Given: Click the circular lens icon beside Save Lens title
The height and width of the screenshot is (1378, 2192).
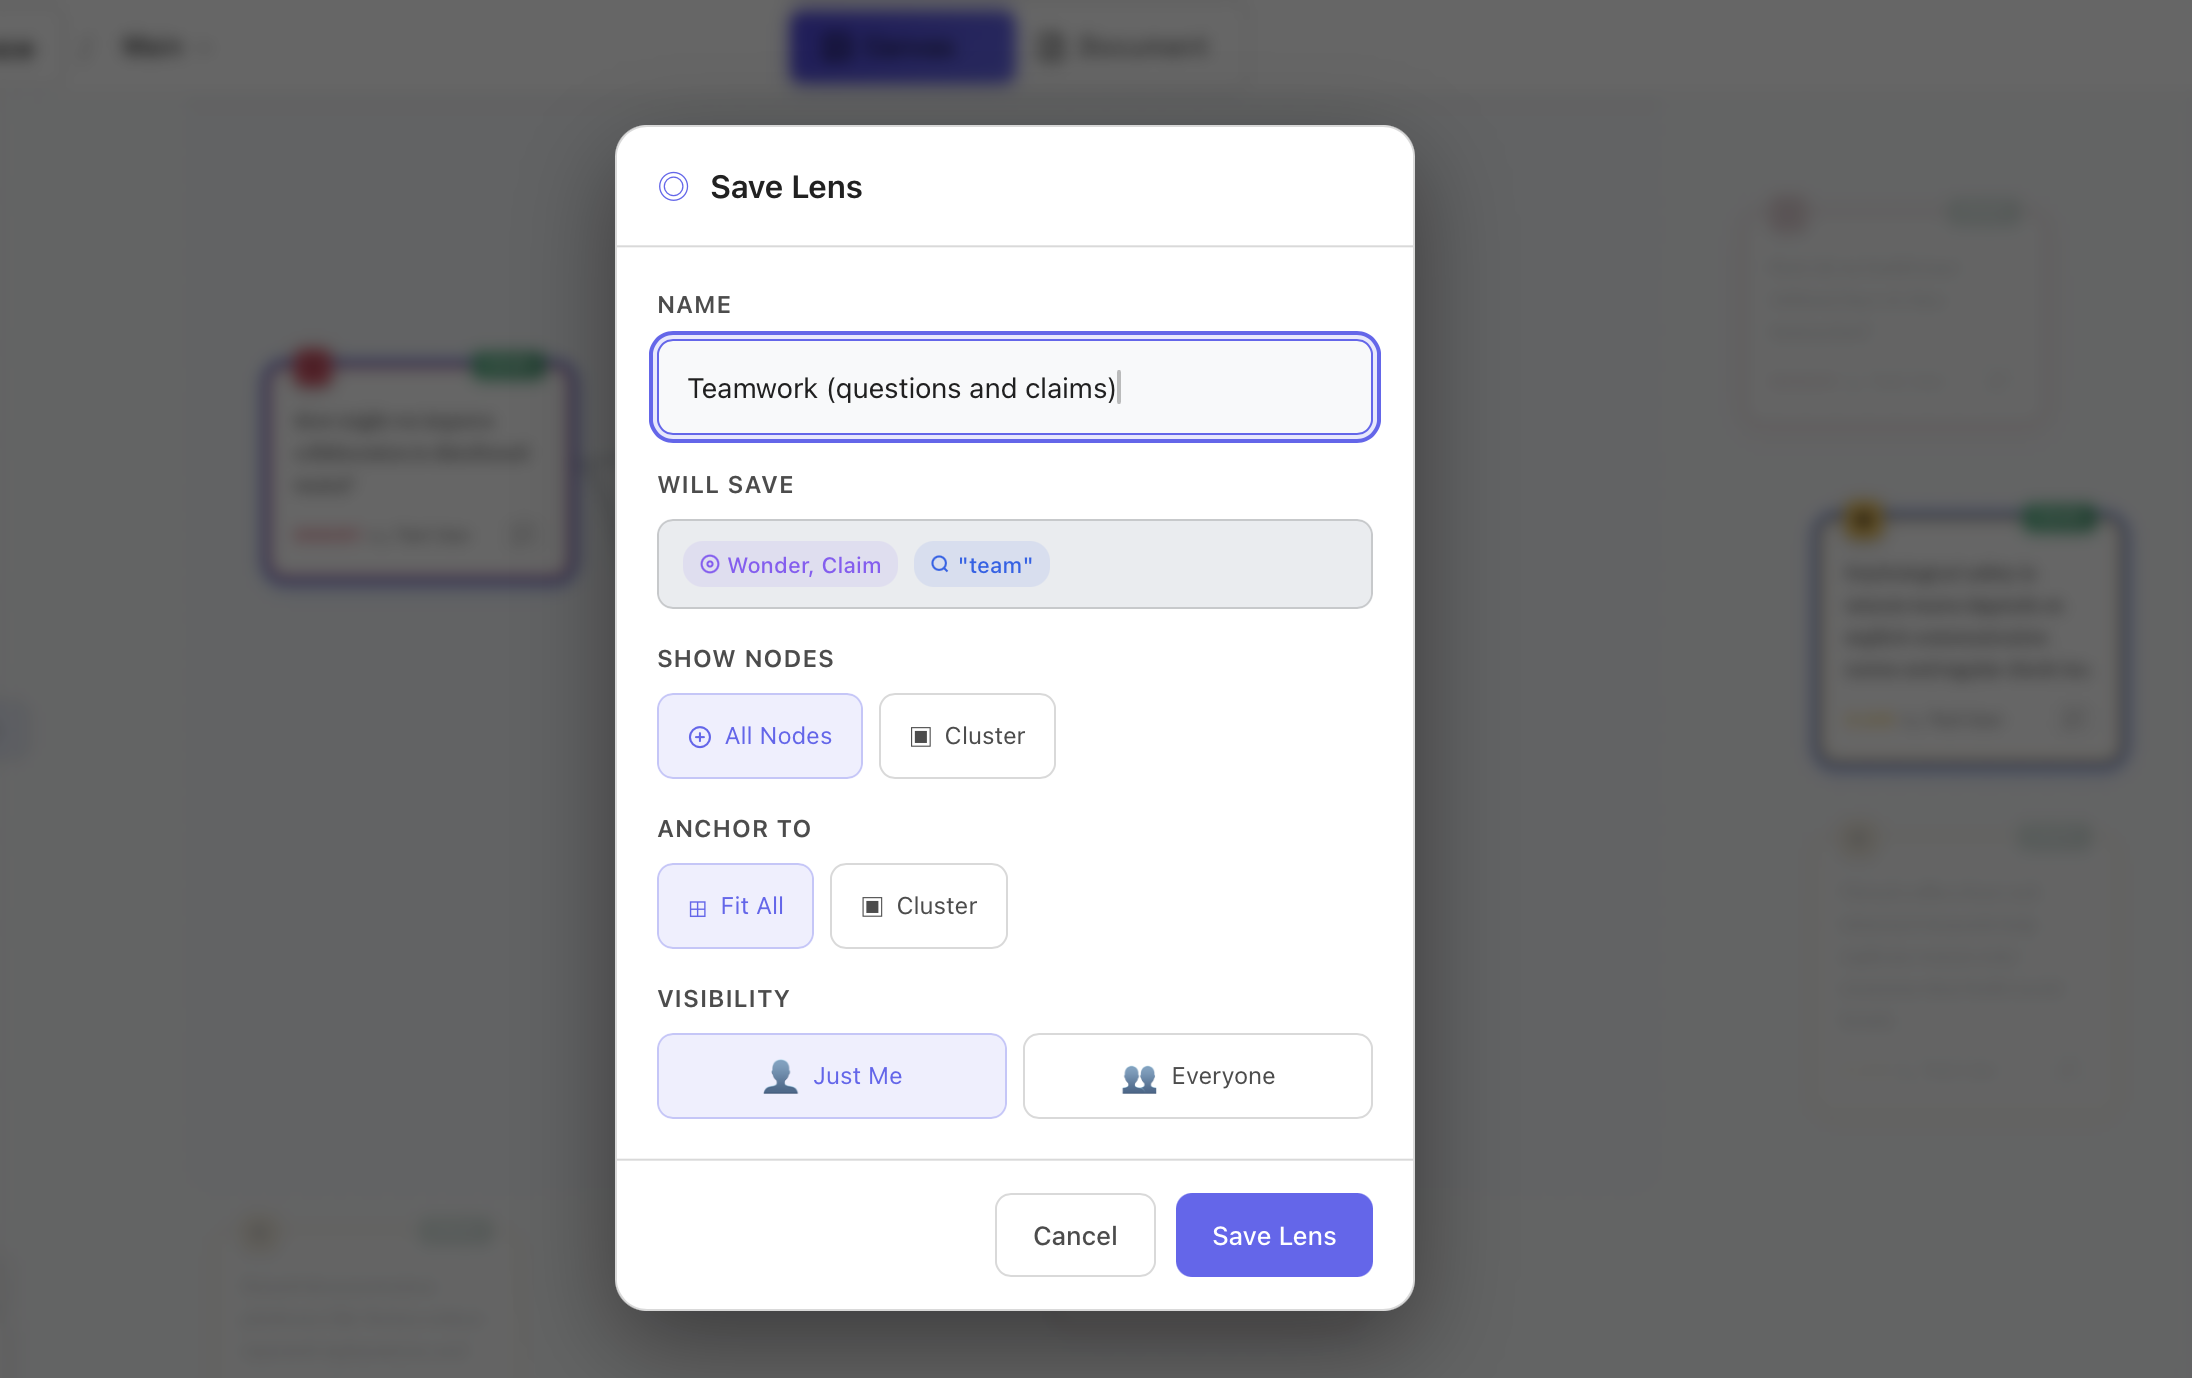Looking at the screenshot, I should pos(674,187).
